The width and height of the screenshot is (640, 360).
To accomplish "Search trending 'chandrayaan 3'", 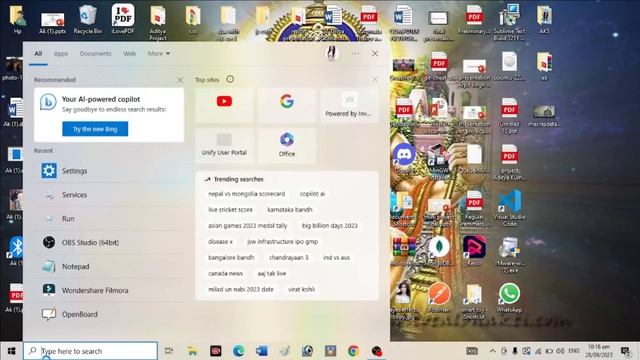I will pos(289,258).
